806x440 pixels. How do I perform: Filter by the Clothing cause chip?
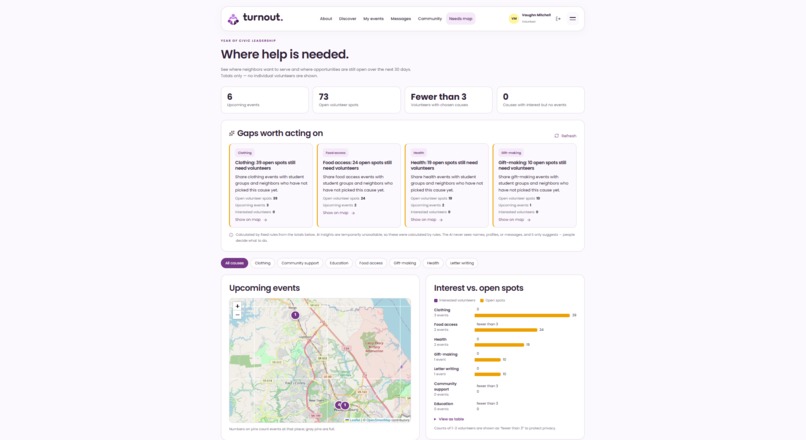[263, 263]
